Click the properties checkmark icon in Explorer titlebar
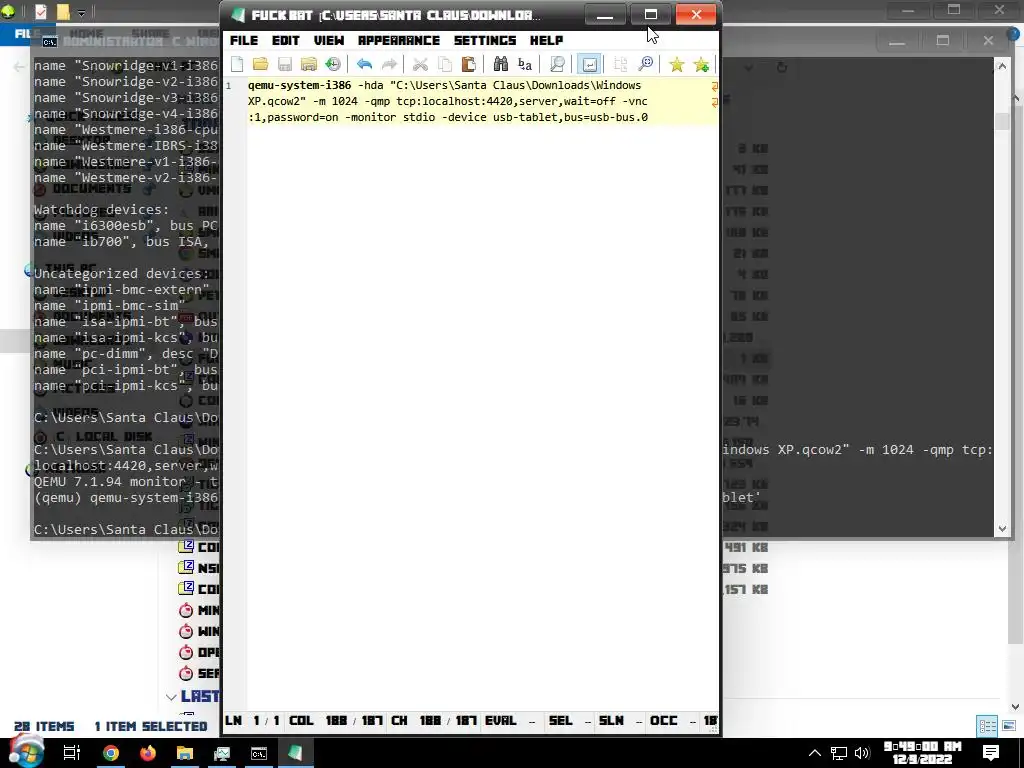Screen dimensions: 1024x768 click(40, 12)
